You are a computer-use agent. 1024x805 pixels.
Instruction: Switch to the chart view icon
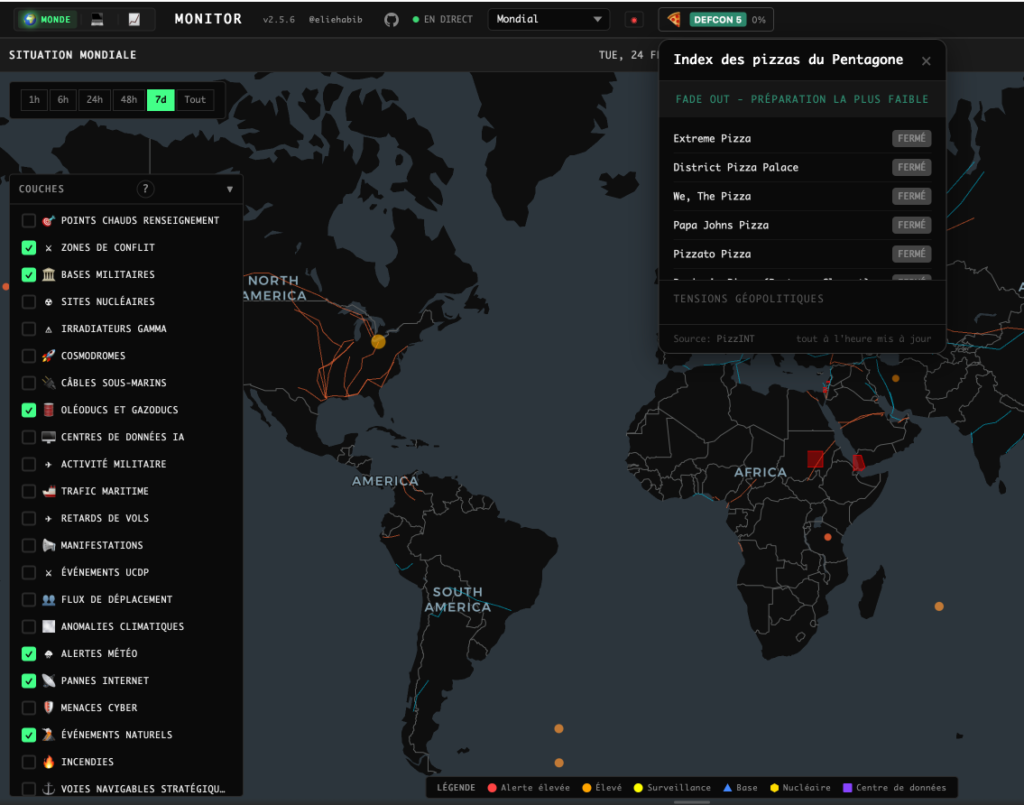tap(134, 19)
